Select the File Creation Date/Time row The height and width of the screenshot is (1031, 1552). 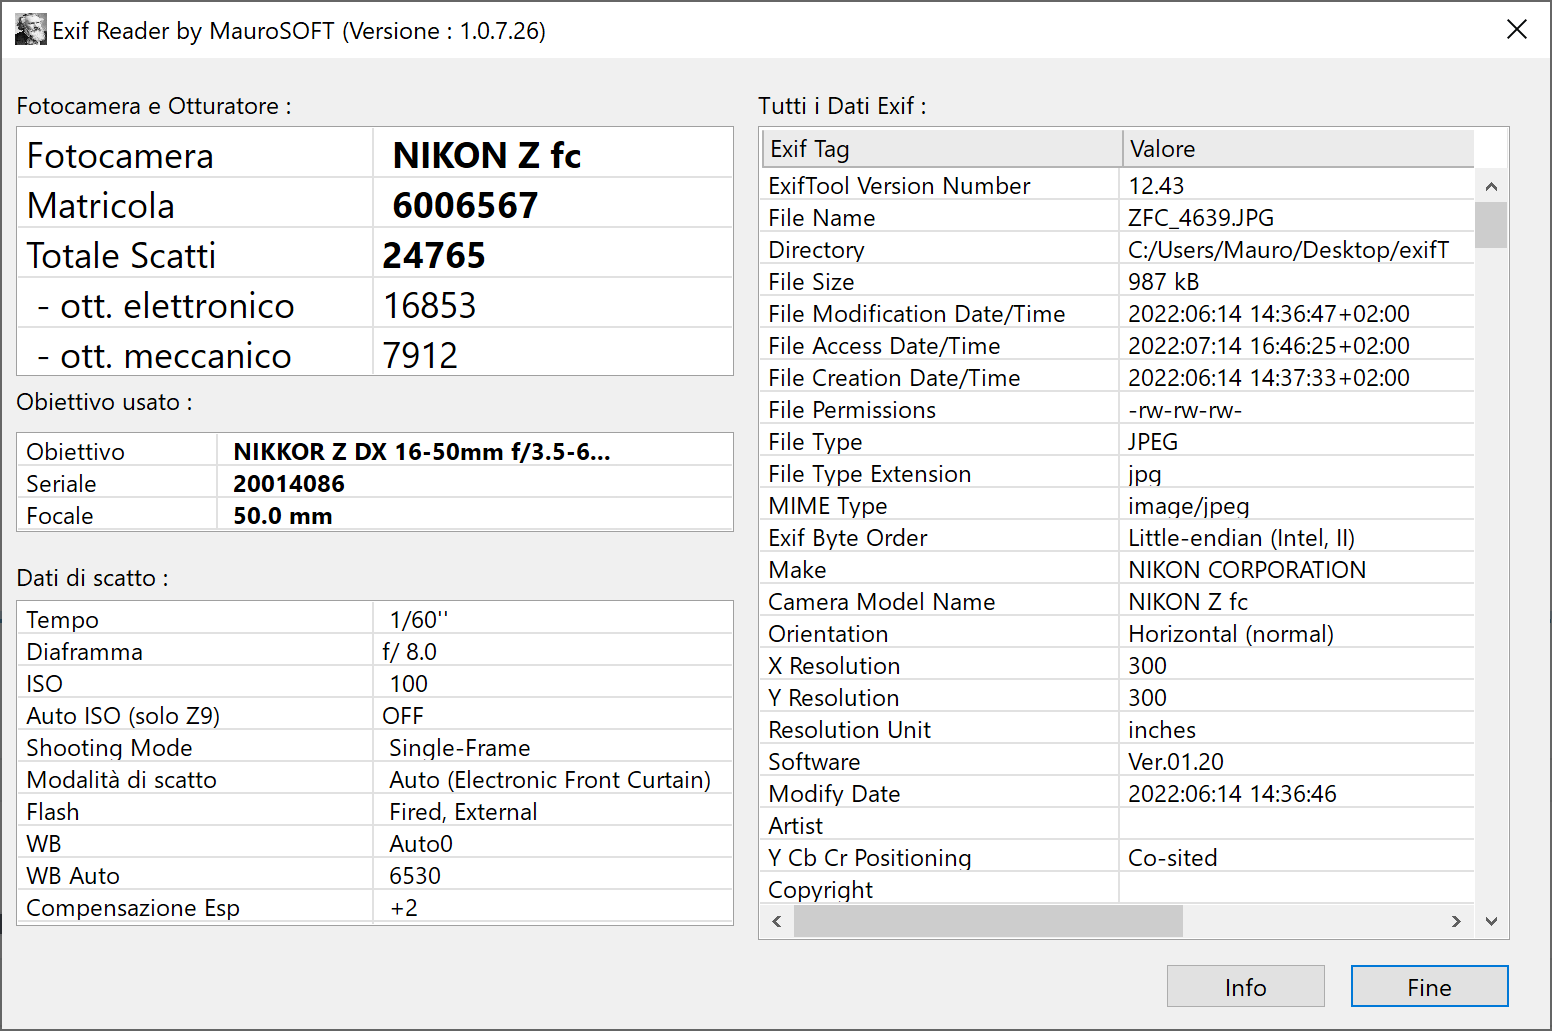(x=1118, y=378)
